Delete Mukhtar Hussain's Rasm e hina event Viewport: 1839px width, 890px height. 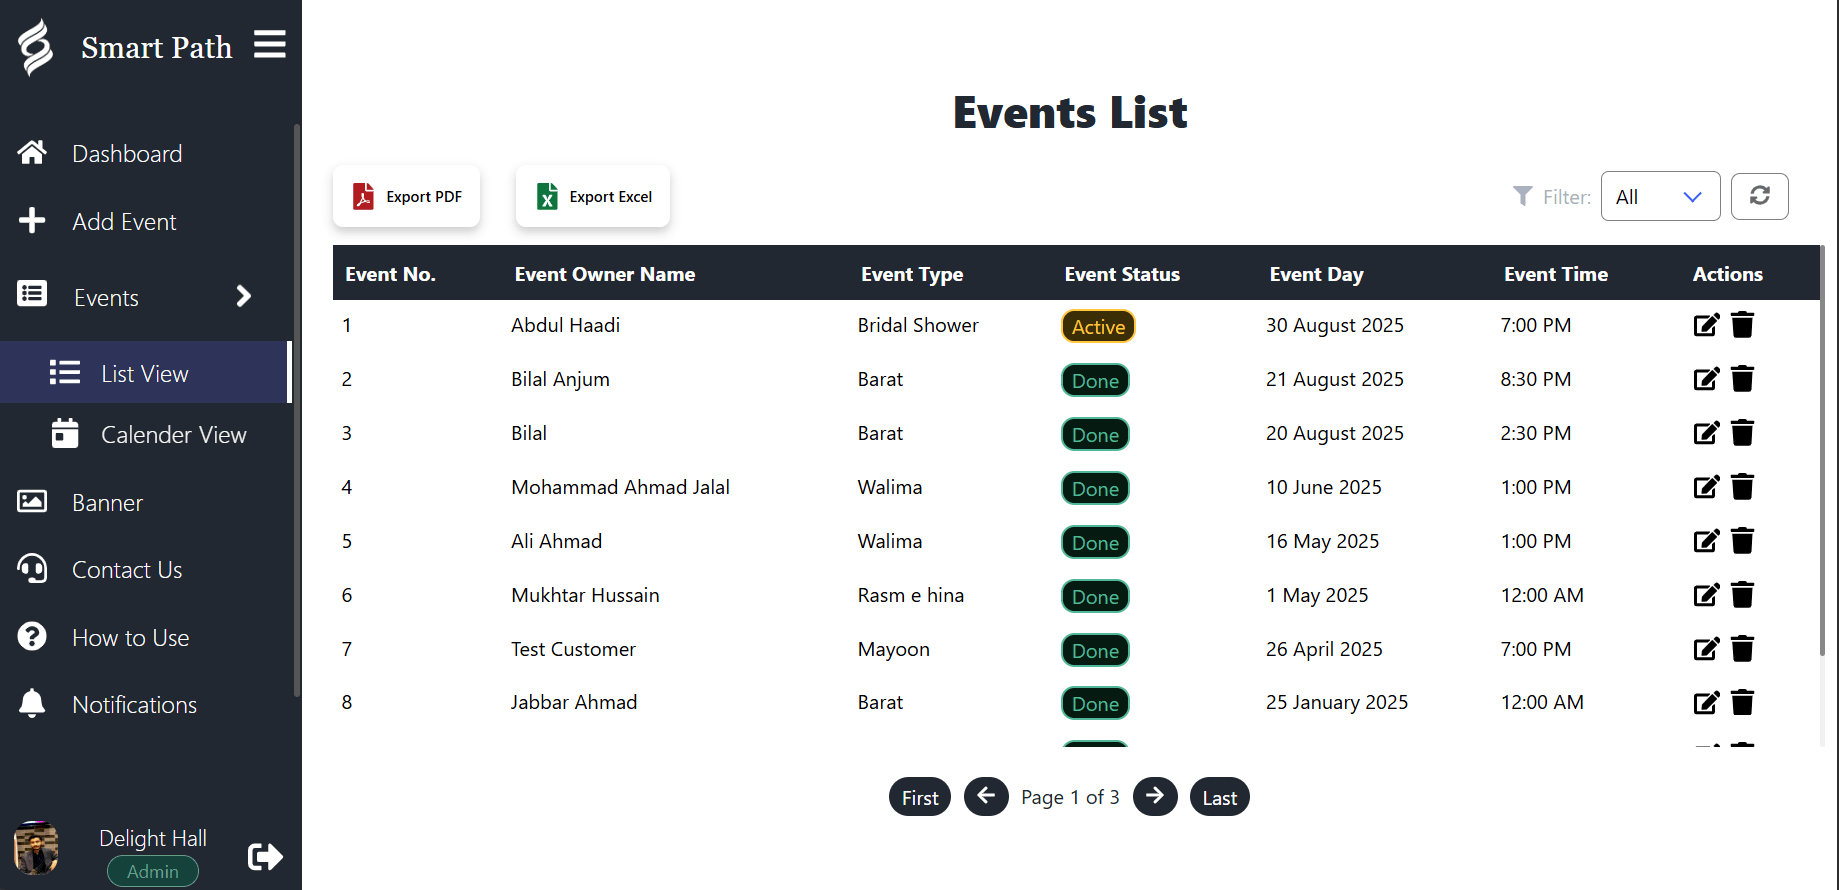tap(1742, 595)
